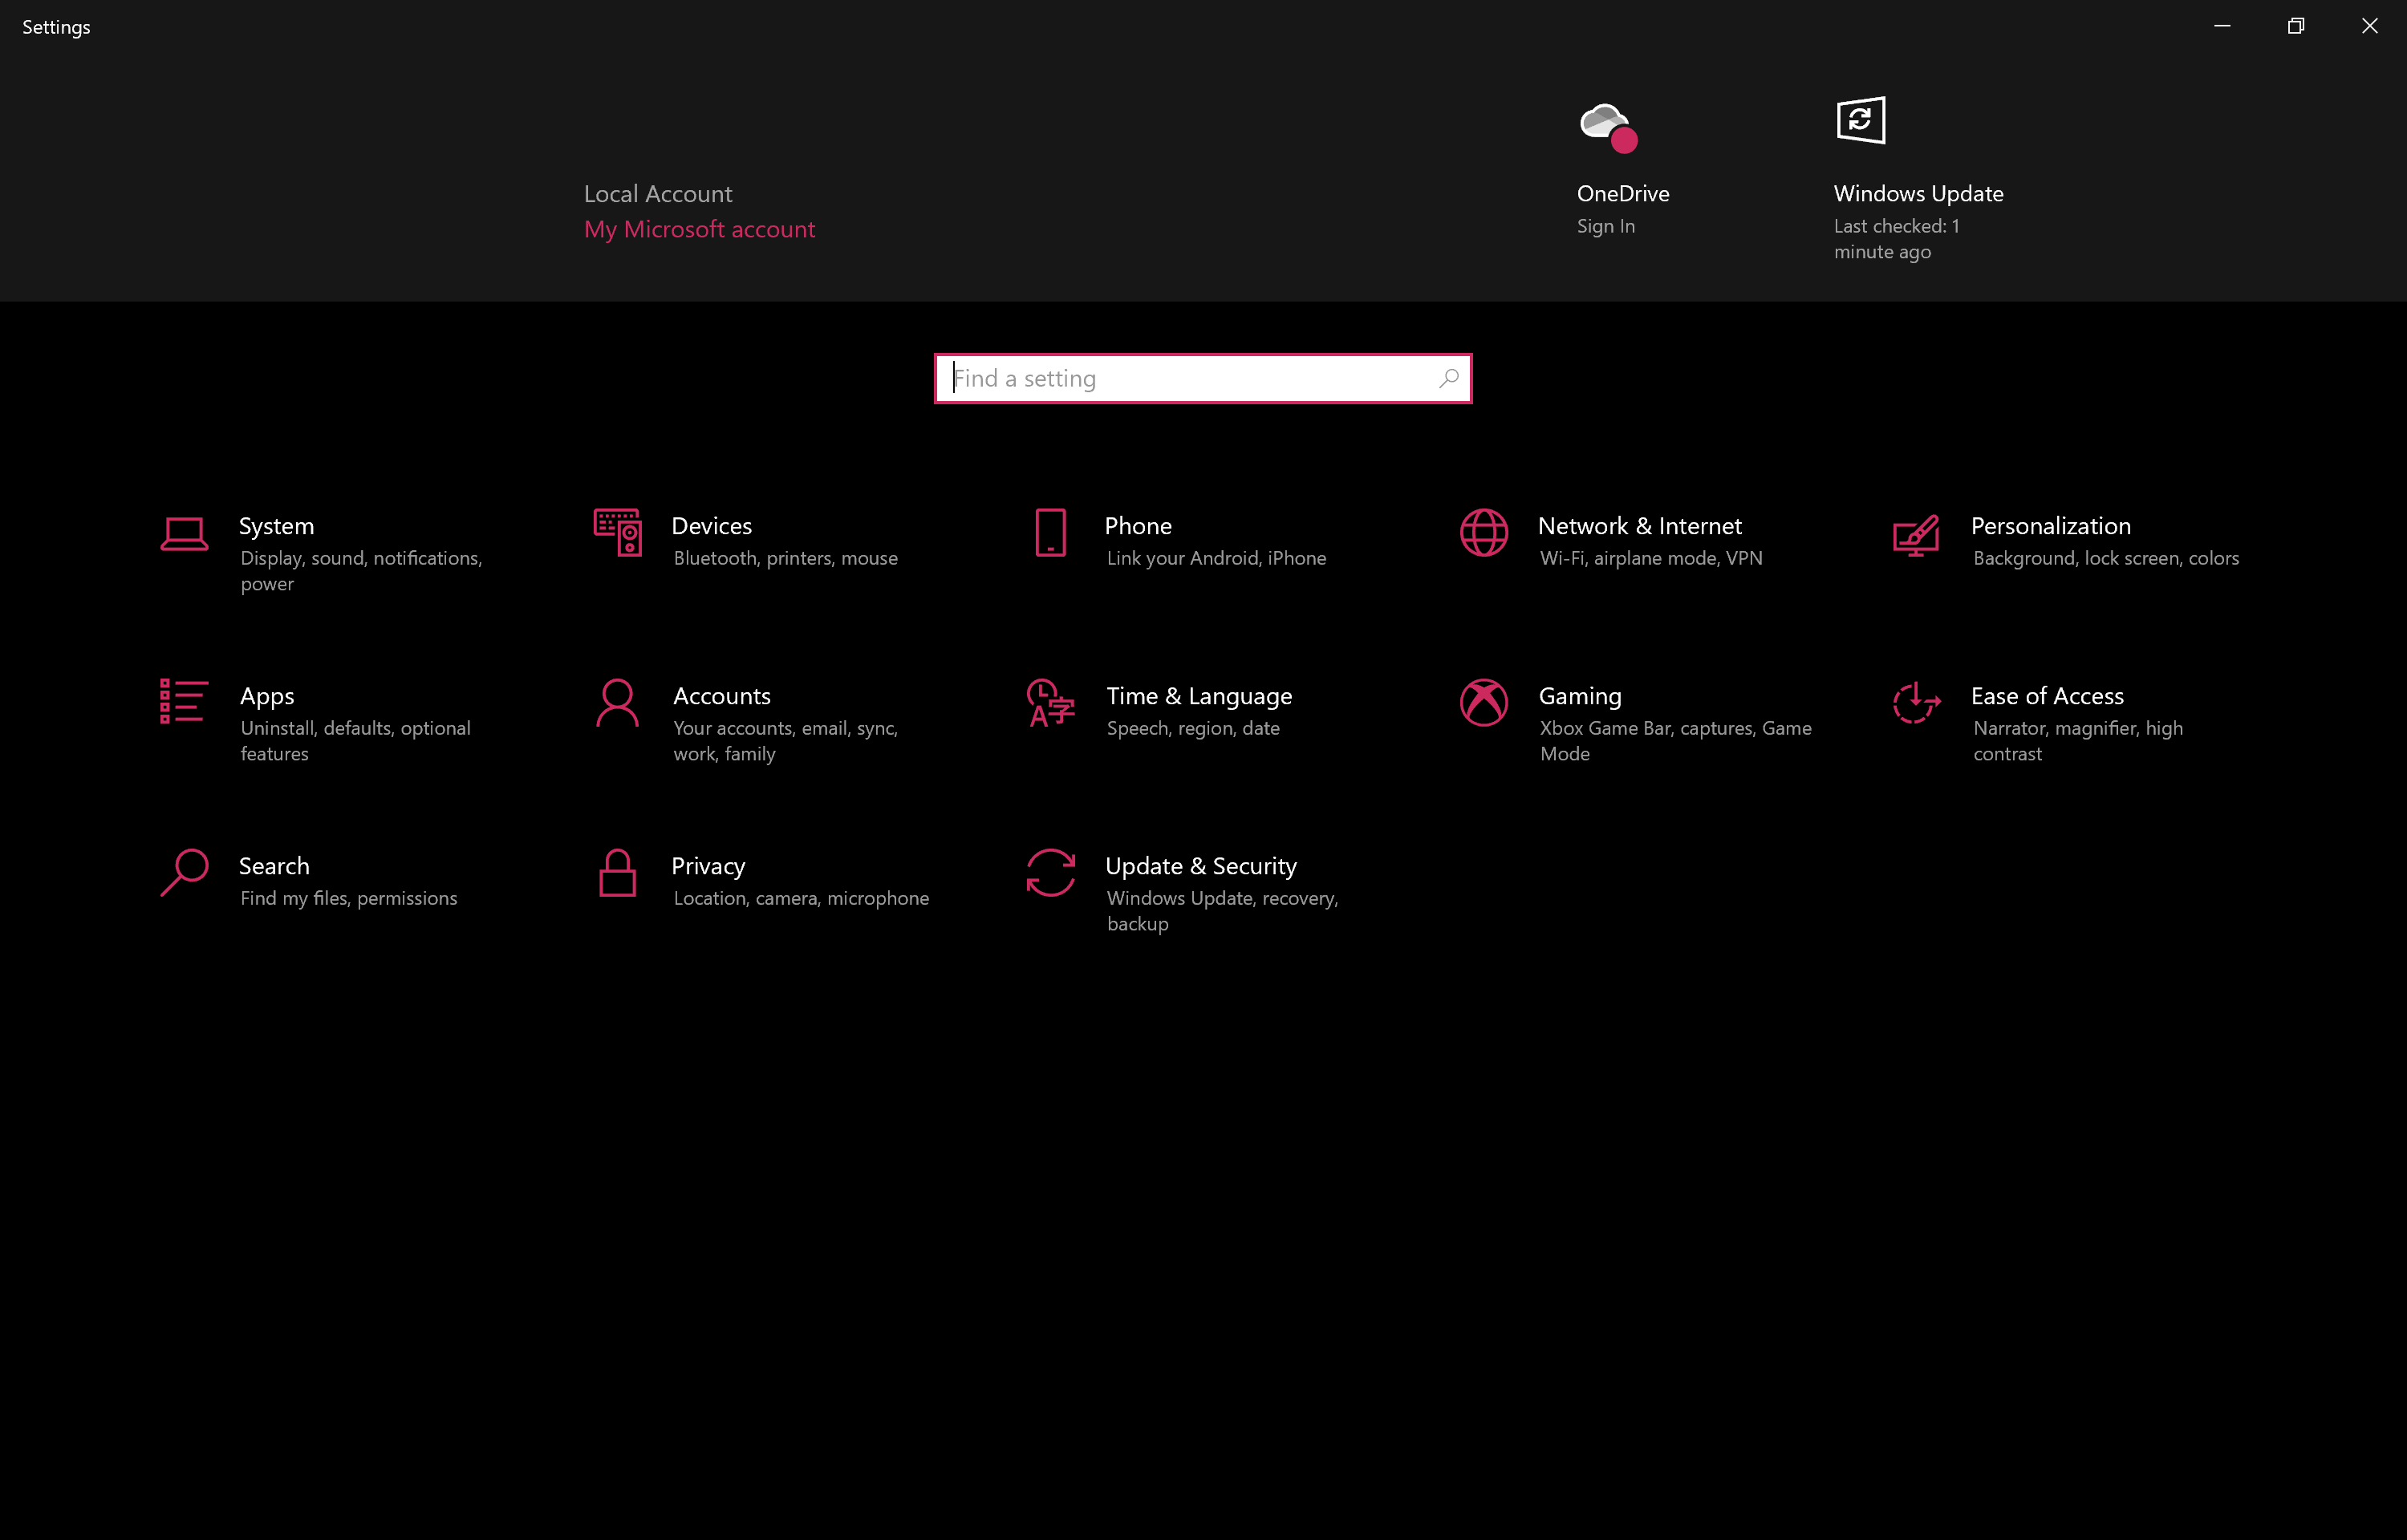Click the Devices keyboard and speaker icon
2407x1540 pixels.
[617, 533]
